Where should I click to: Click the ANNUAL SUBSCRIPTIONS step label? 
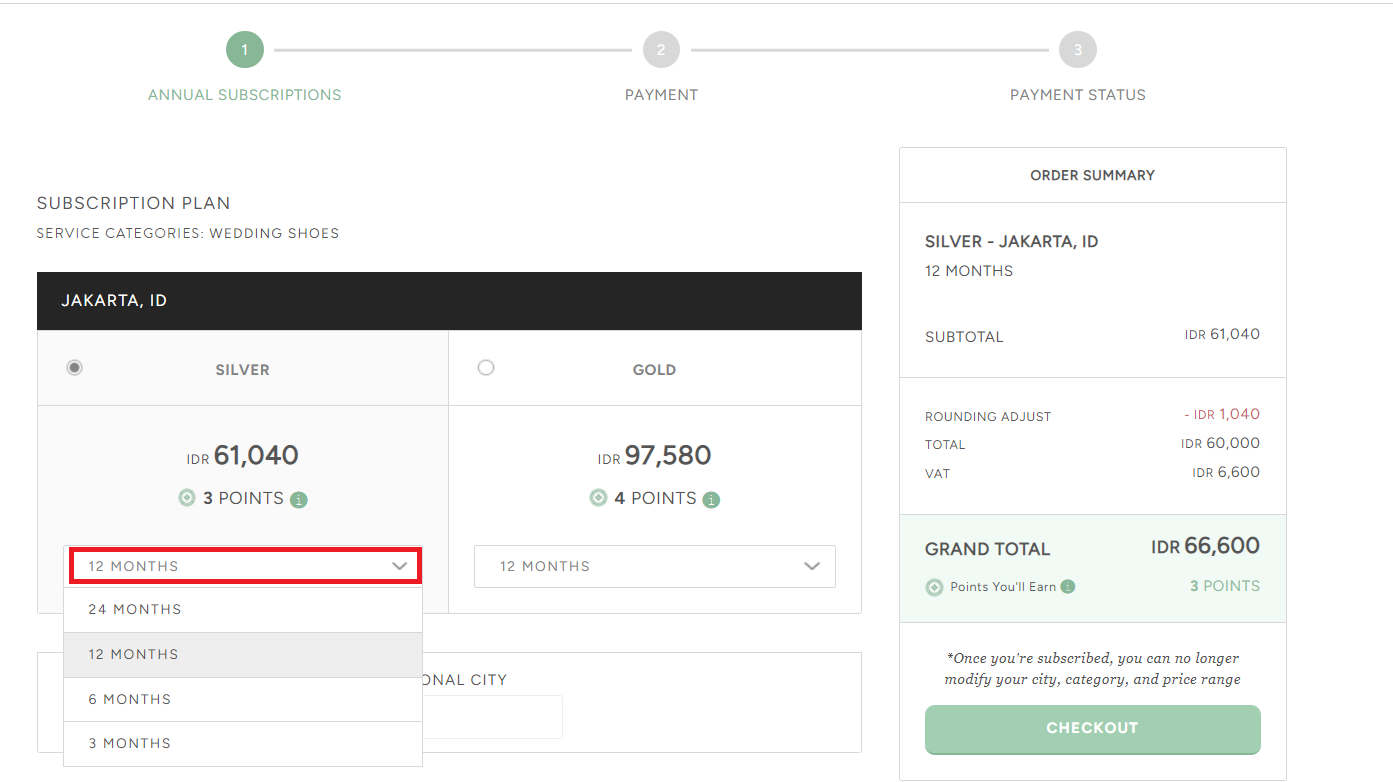pos(245,95)
